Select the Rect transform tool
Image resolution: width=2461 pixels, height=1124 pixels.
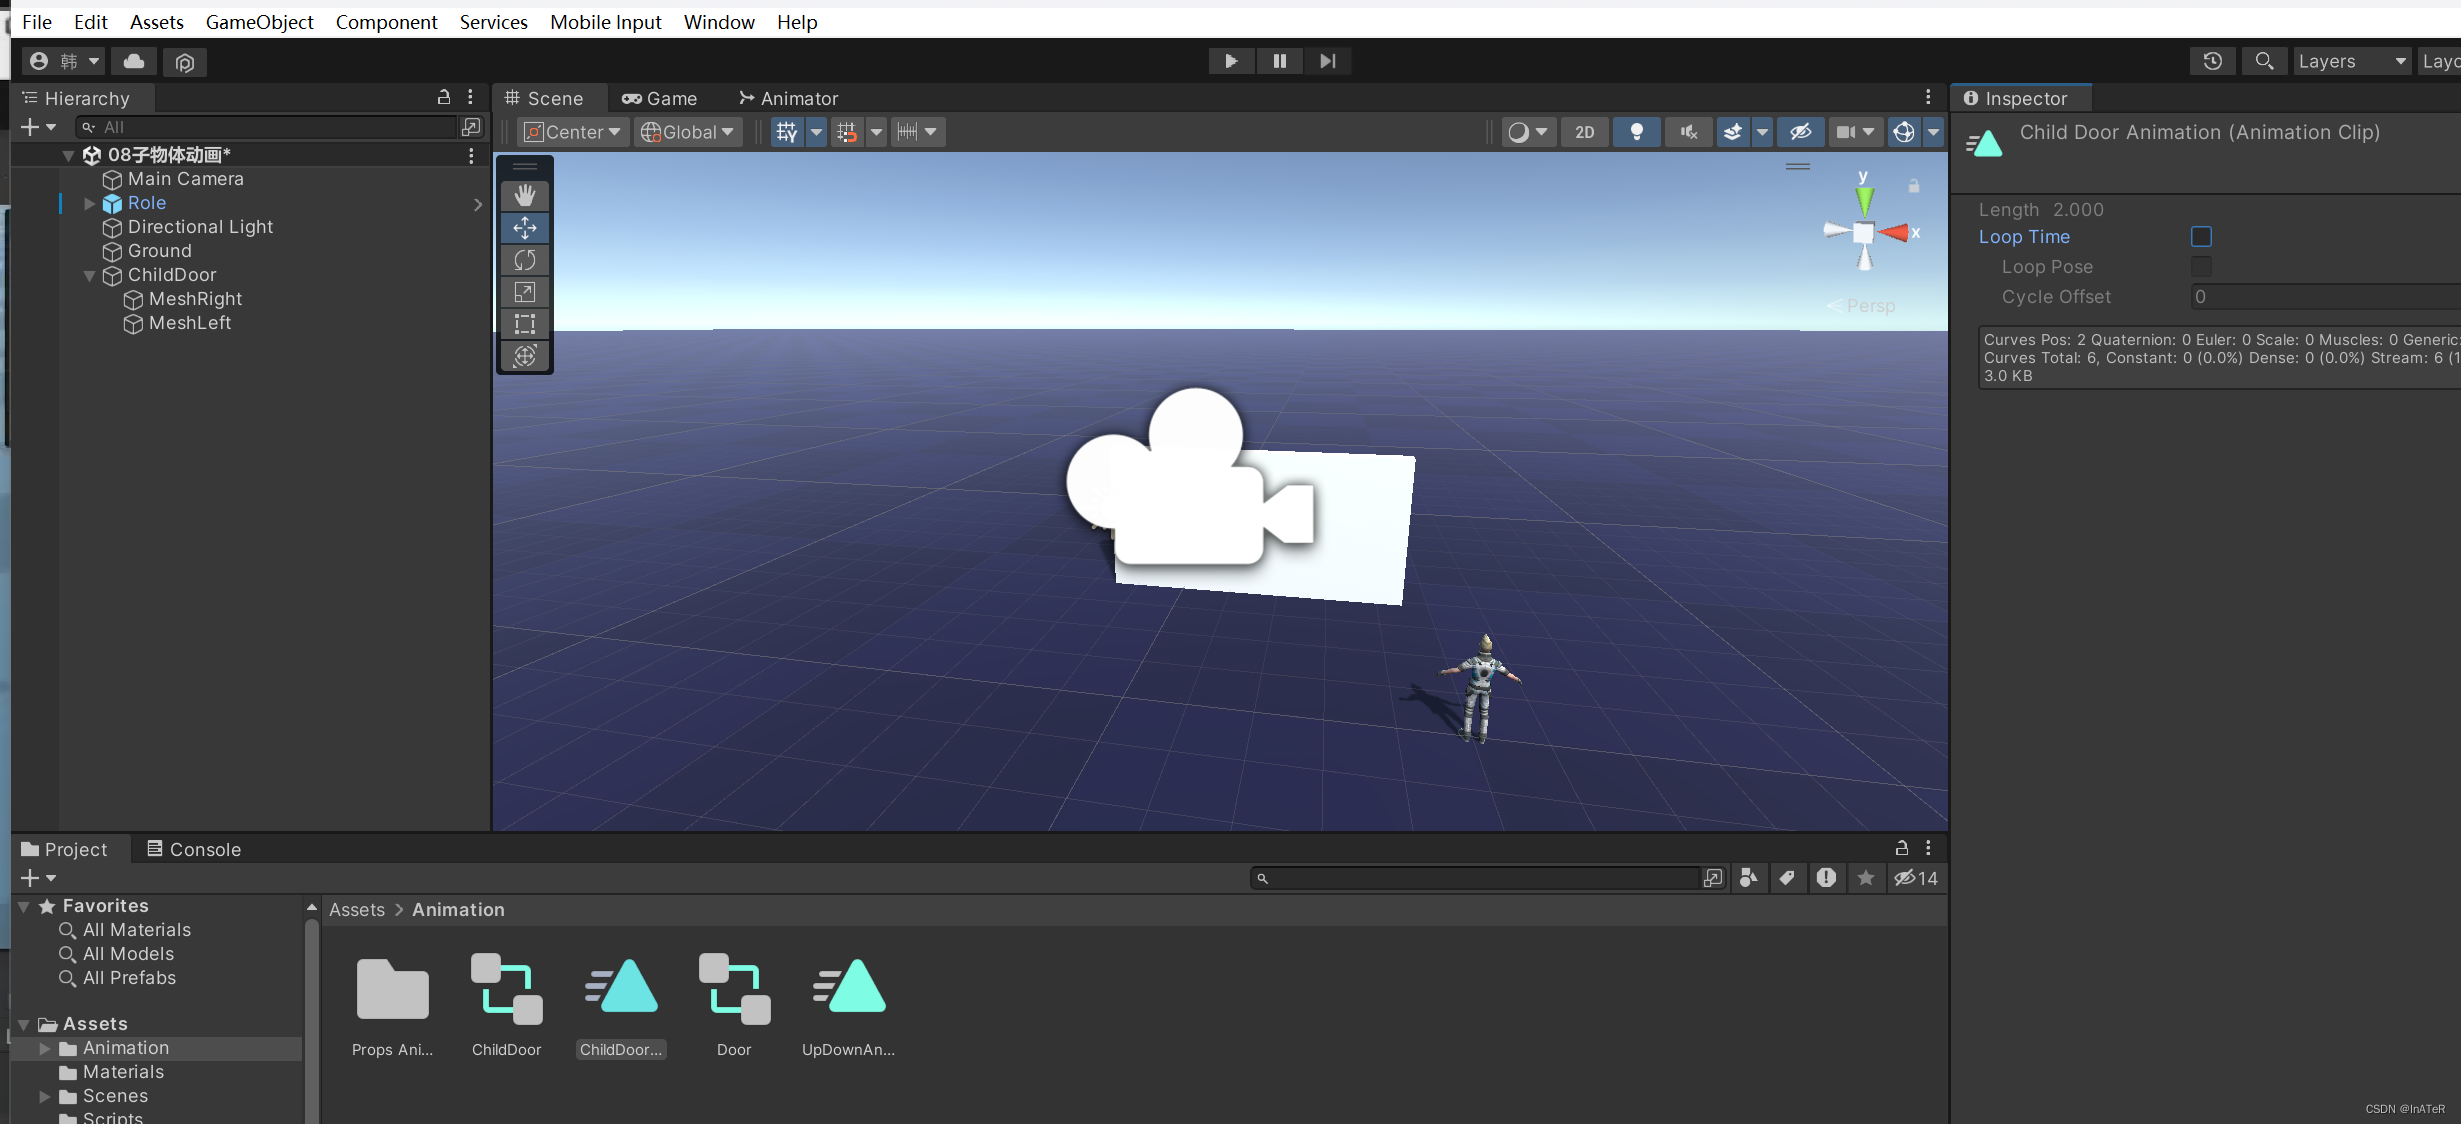click(x=524, y=324)
